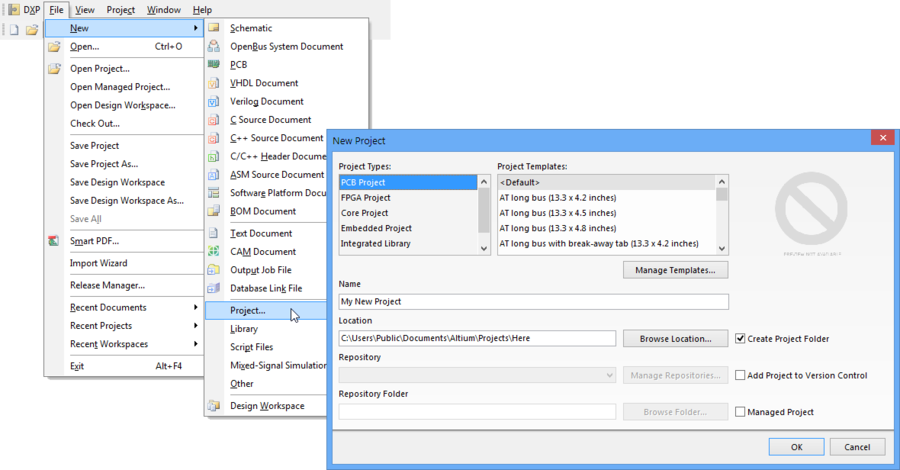
Task: Click the open folder toolbar icon
Action: pos(32,29)
